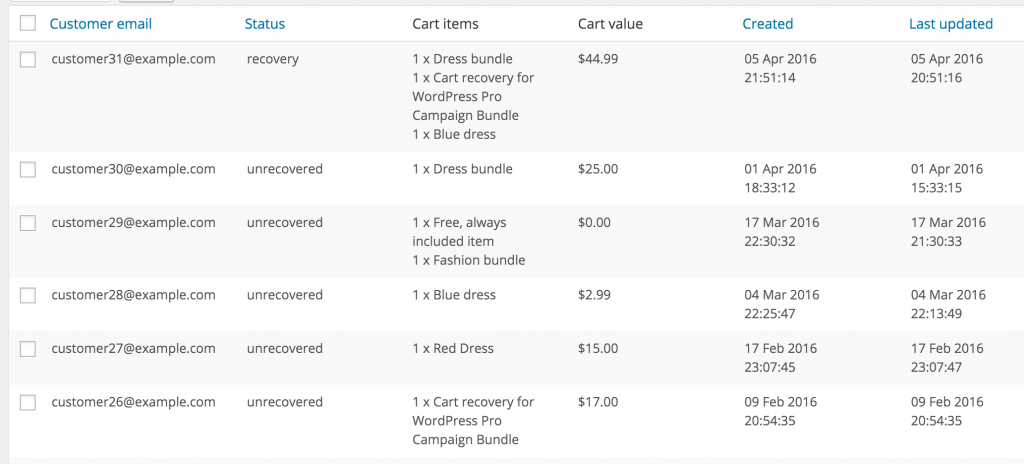1024x464 pixels.
Task: Click the '1 x Red Dress' cart item
Action: point(453,348)
